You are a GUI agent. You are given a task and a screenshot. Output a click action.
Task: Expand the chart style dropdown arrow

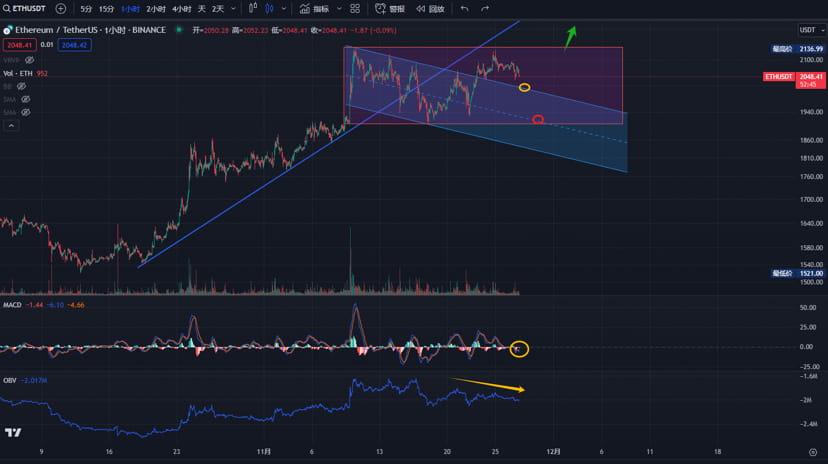pyautogui.click(x=284, y=9)
